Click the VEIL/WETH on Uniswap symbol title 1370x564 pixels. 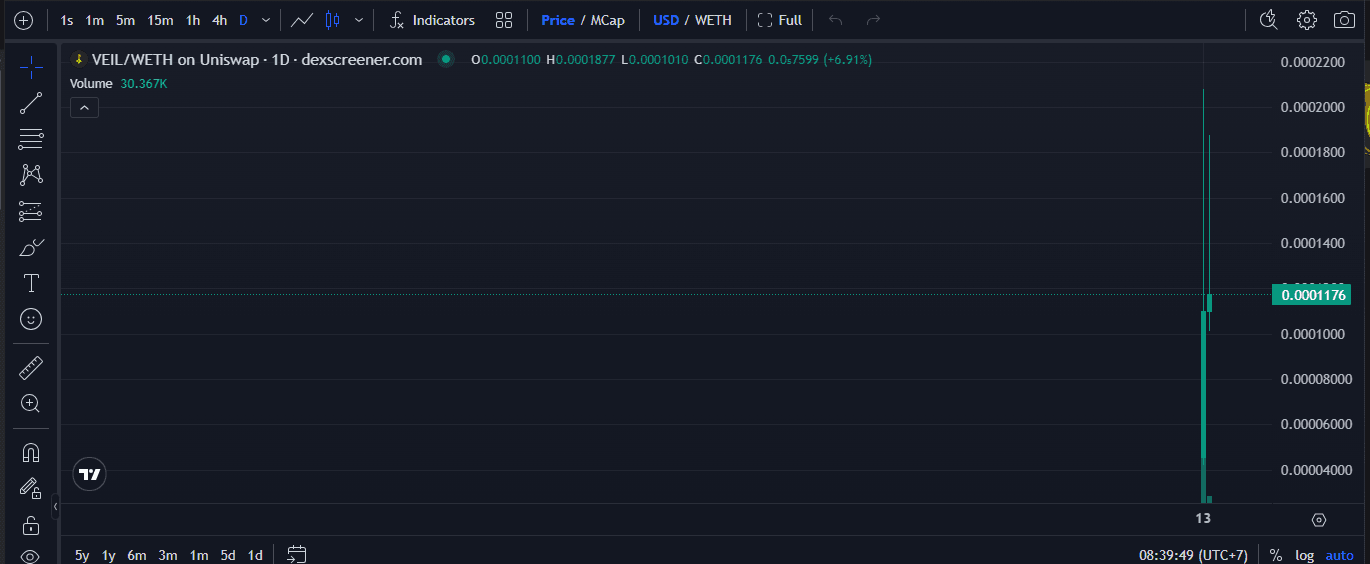257,60
